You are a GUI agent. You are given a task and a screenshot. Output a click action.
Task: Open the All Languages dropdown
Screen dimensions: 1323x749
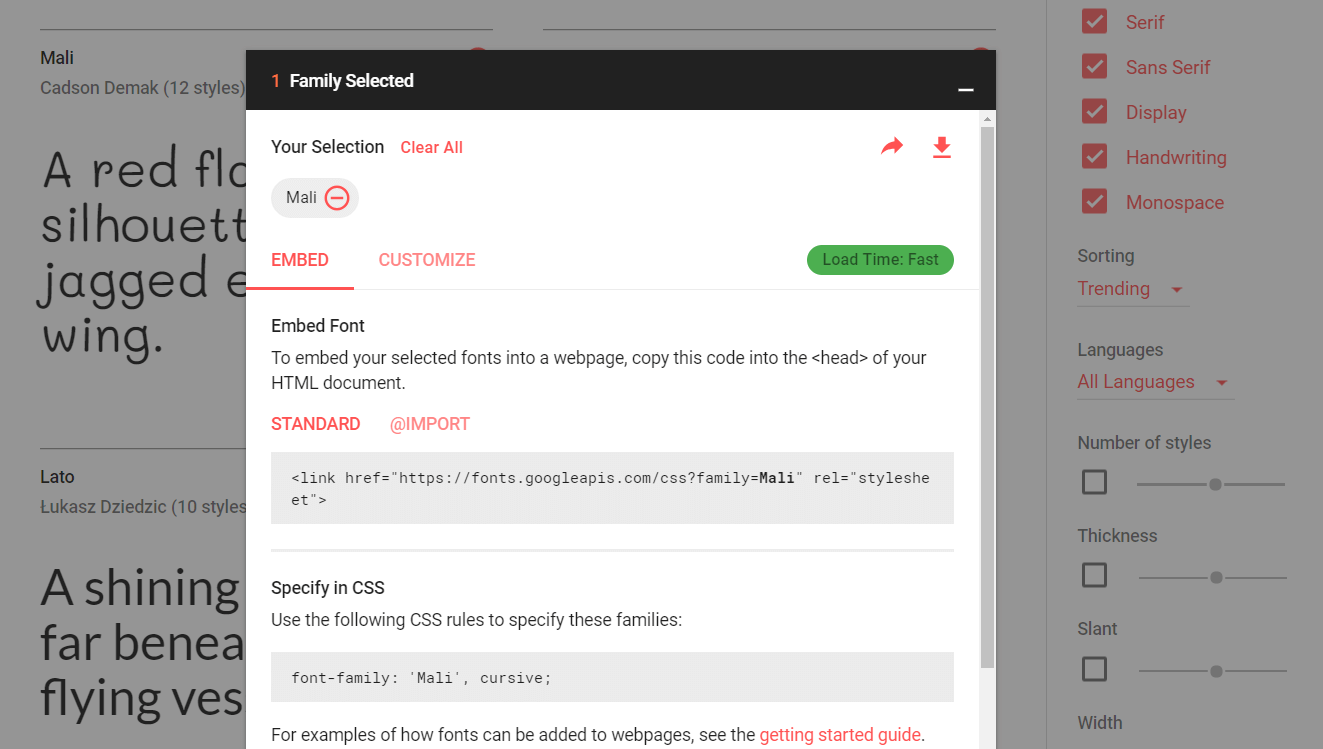click(1154, 382)
